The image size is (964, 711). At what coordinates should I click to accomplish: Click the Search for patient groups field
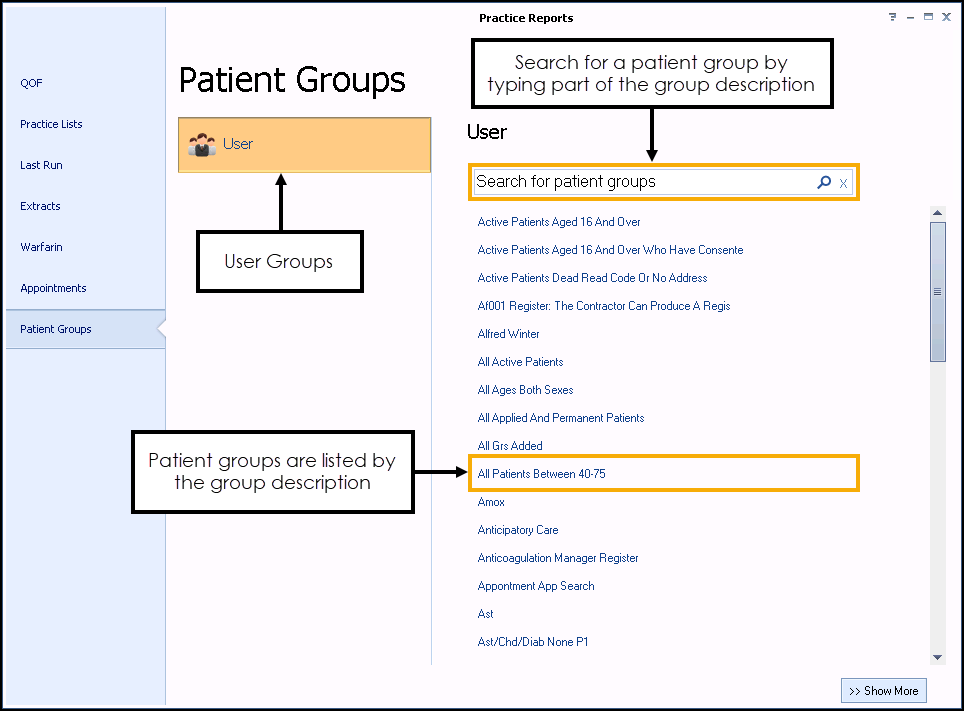click(x=640, y=182)
